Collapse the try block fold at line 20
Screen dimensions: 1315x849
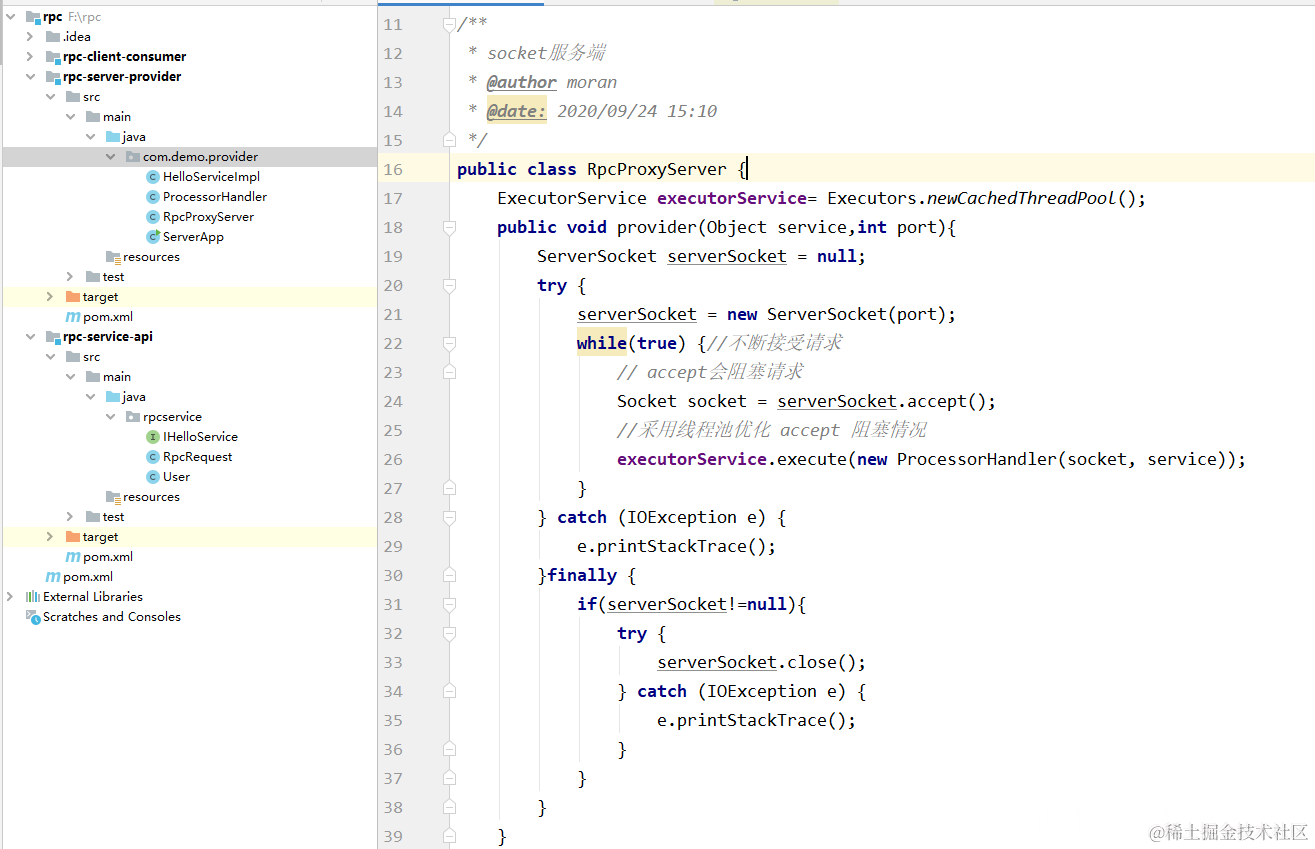click(449, 285)
